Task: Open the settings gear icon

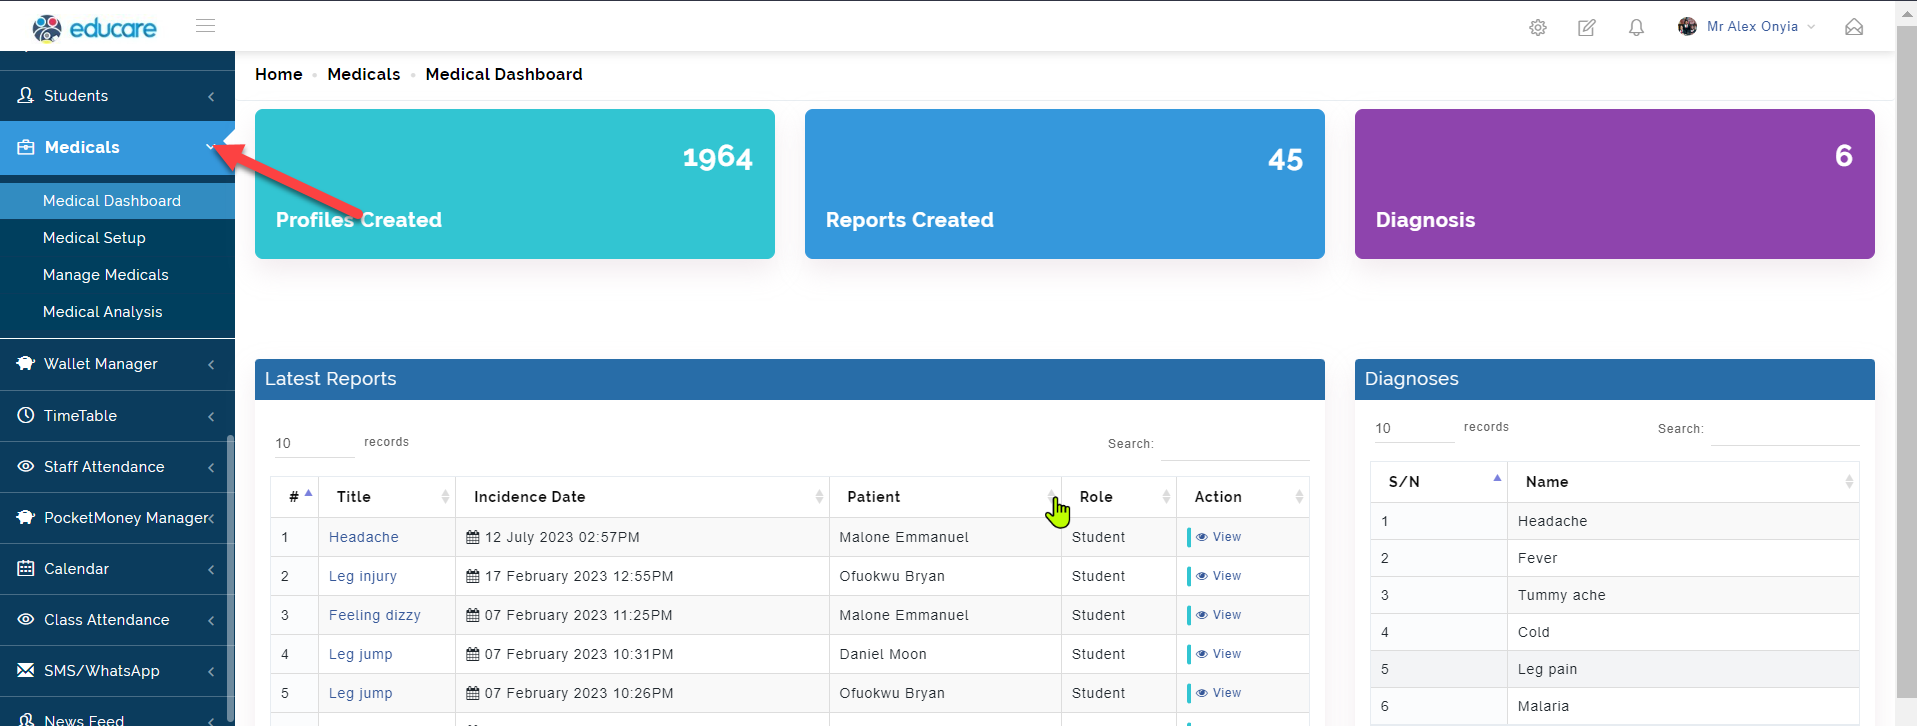Action: pyautogui.click(x=1538, y=28)
